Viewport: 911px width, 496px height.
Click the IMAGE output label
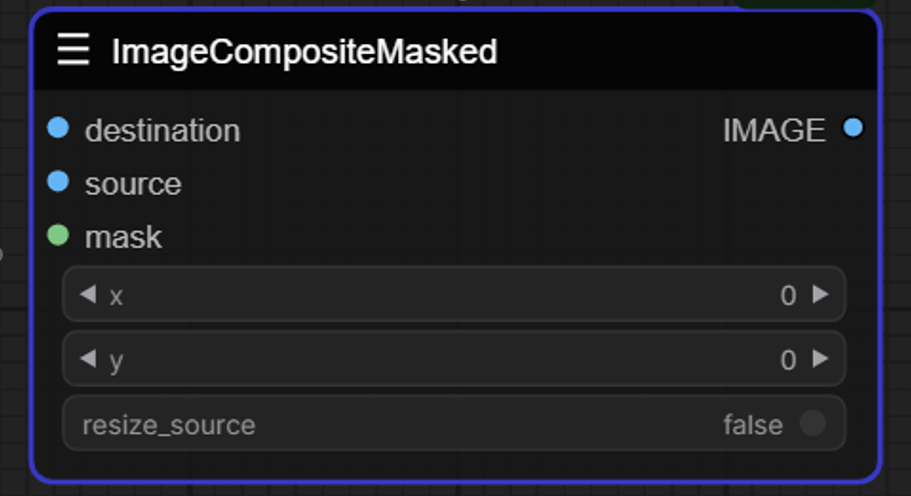(774, 130)
